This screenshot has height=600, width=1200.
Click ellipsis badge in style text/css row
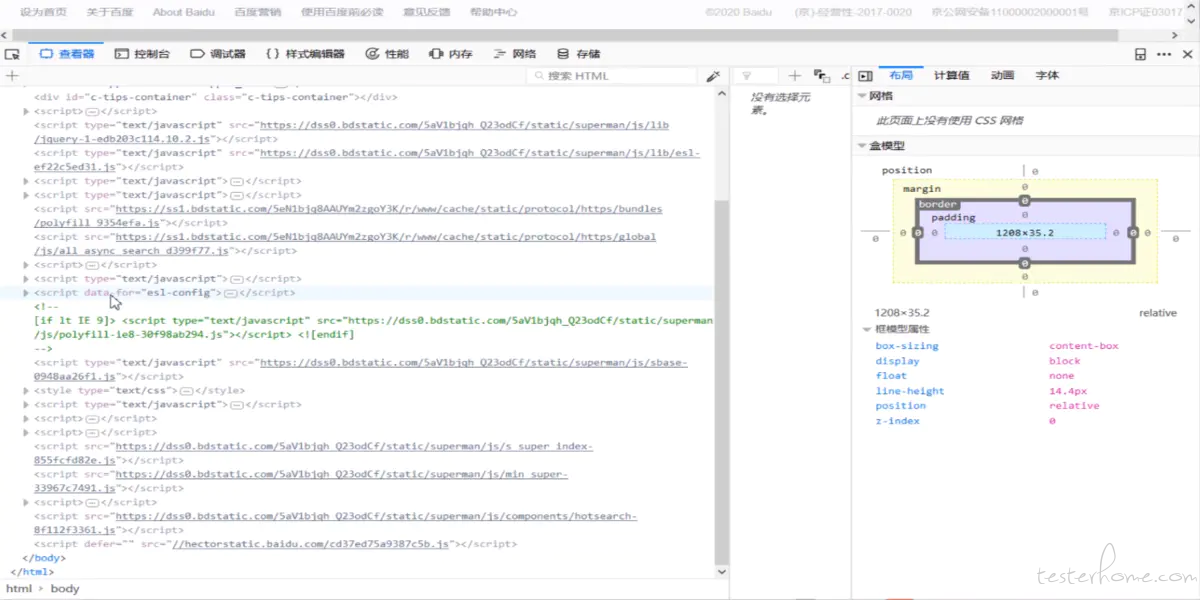(x=186, y=391)
